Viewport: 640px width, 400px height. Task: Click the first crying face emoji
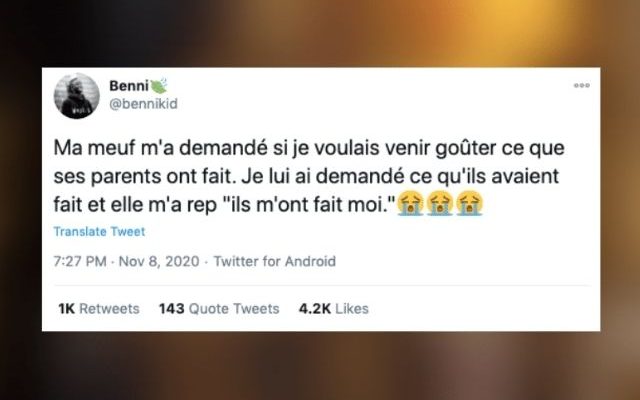click(411, 203)
